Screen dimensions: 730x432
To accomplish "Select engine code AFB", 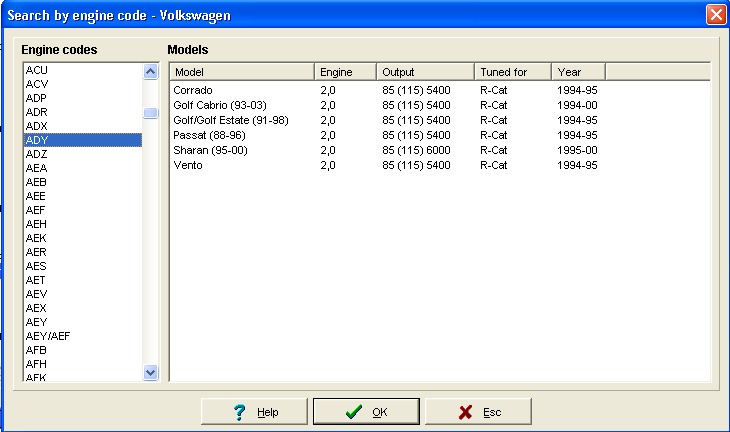I will (83, 350).
